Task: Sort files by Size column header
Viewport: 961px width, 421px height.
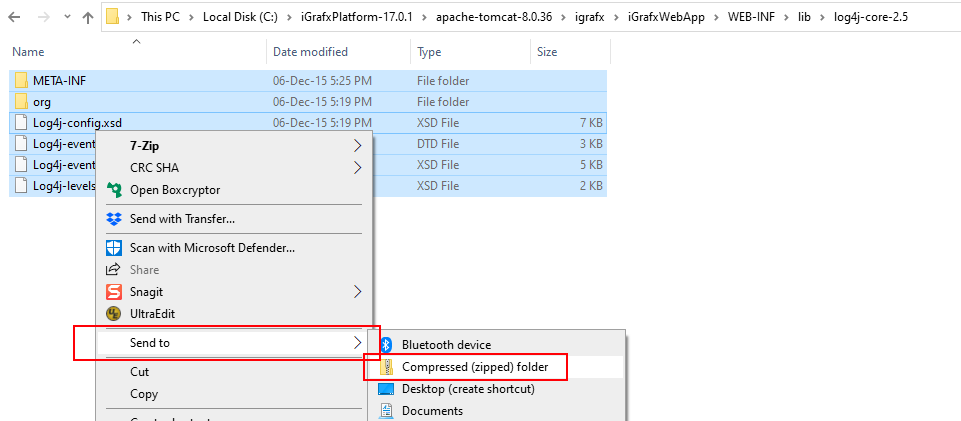Action: point(547,52)
